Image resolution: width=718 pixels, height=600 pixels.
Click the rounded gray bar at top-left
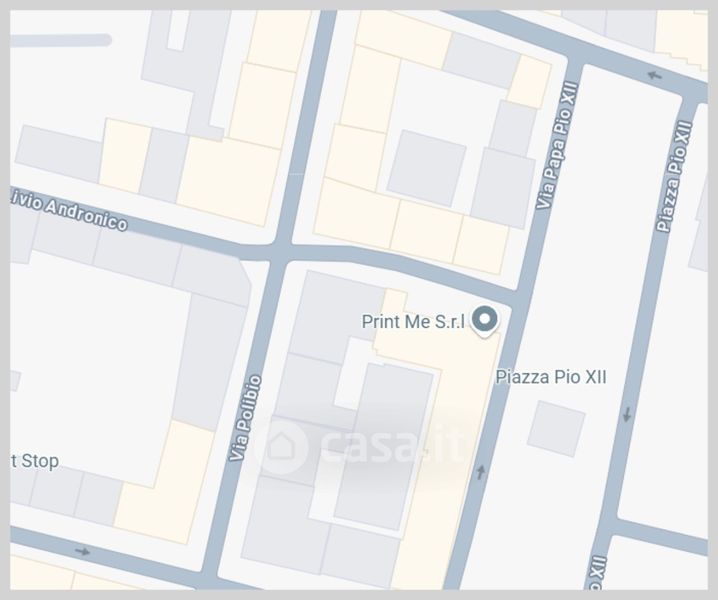pyautogui.click(x=61, y=40)
